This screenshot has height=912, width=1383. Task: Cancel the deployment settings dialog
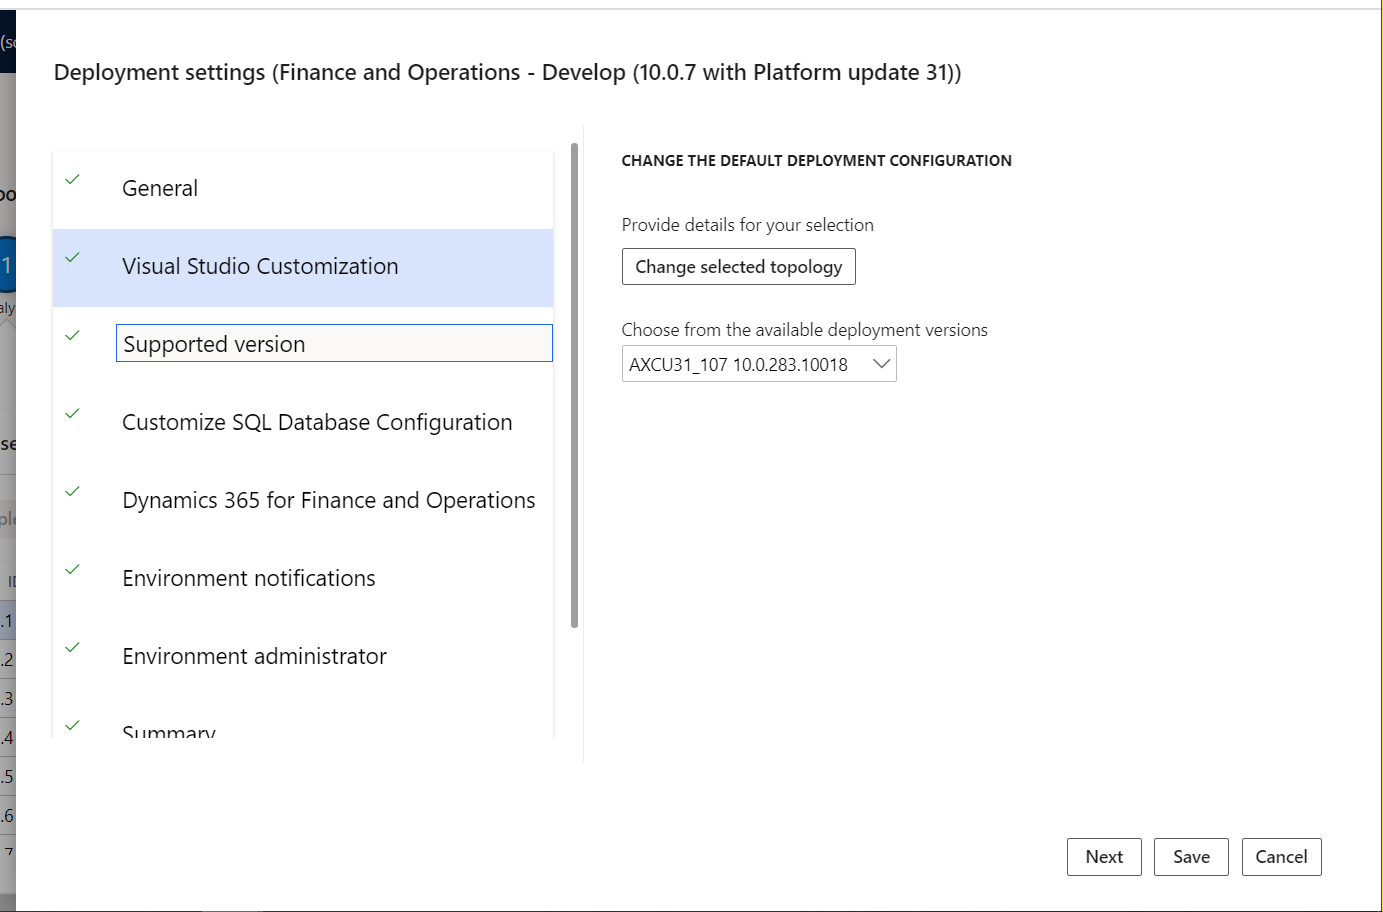point(1281,857)
